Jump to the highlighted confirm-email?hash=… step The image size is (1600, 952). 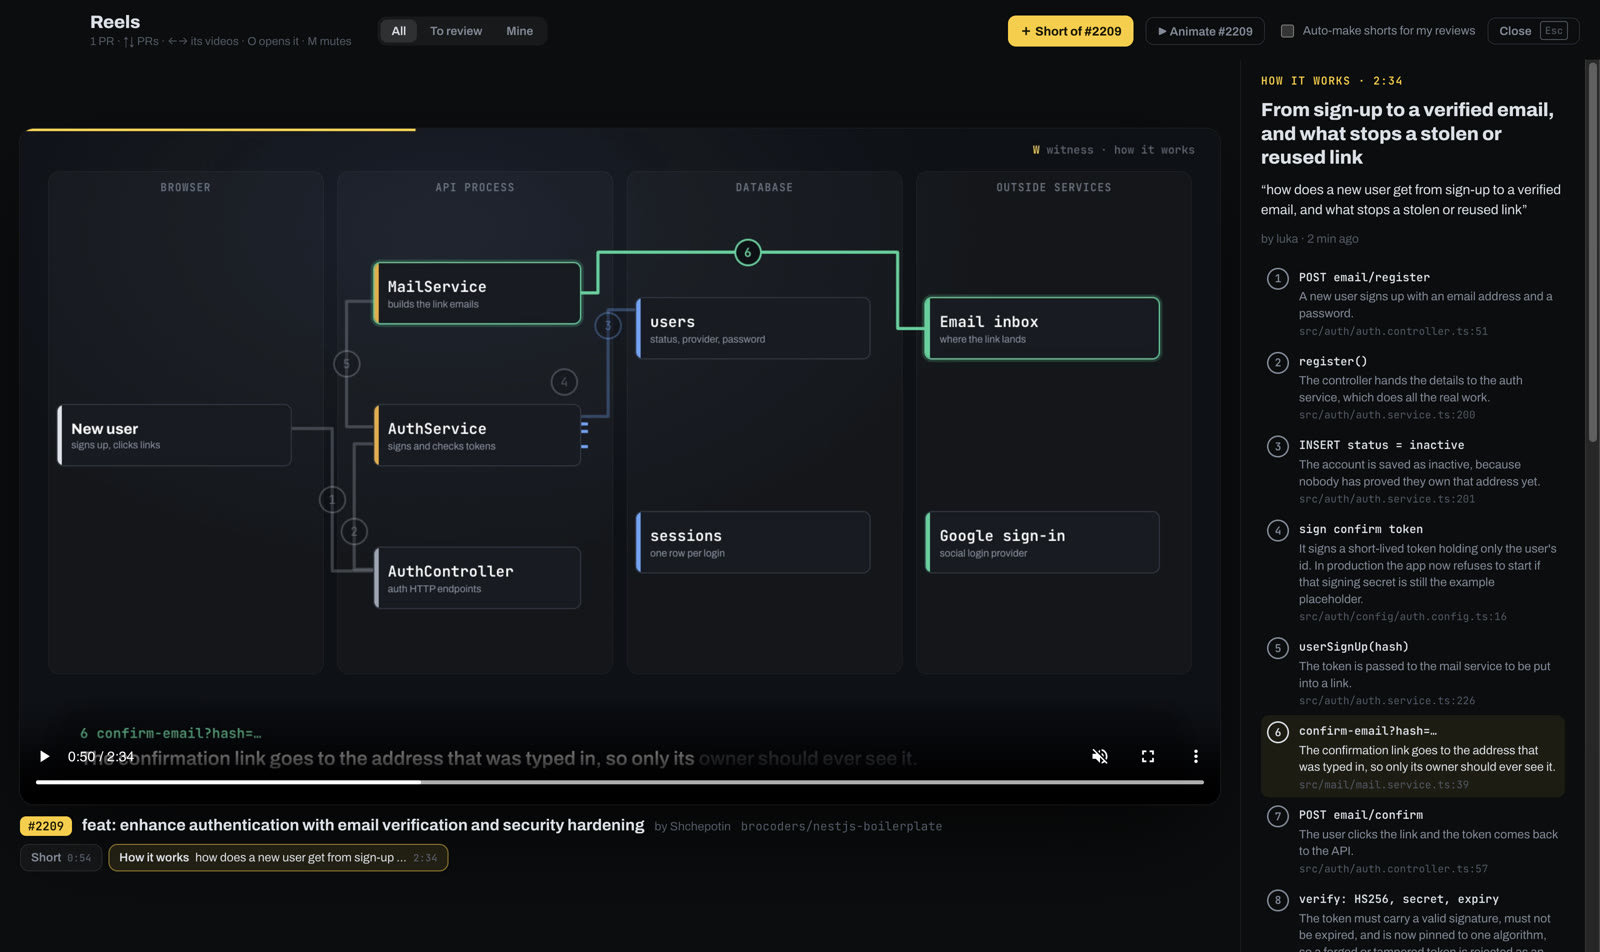(1412, 757)
